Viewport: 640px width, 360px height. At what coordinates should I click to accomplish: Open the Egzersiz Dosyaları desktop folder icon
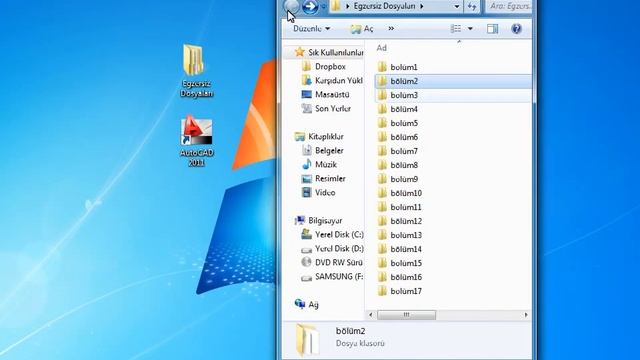[x=196, y=71]
